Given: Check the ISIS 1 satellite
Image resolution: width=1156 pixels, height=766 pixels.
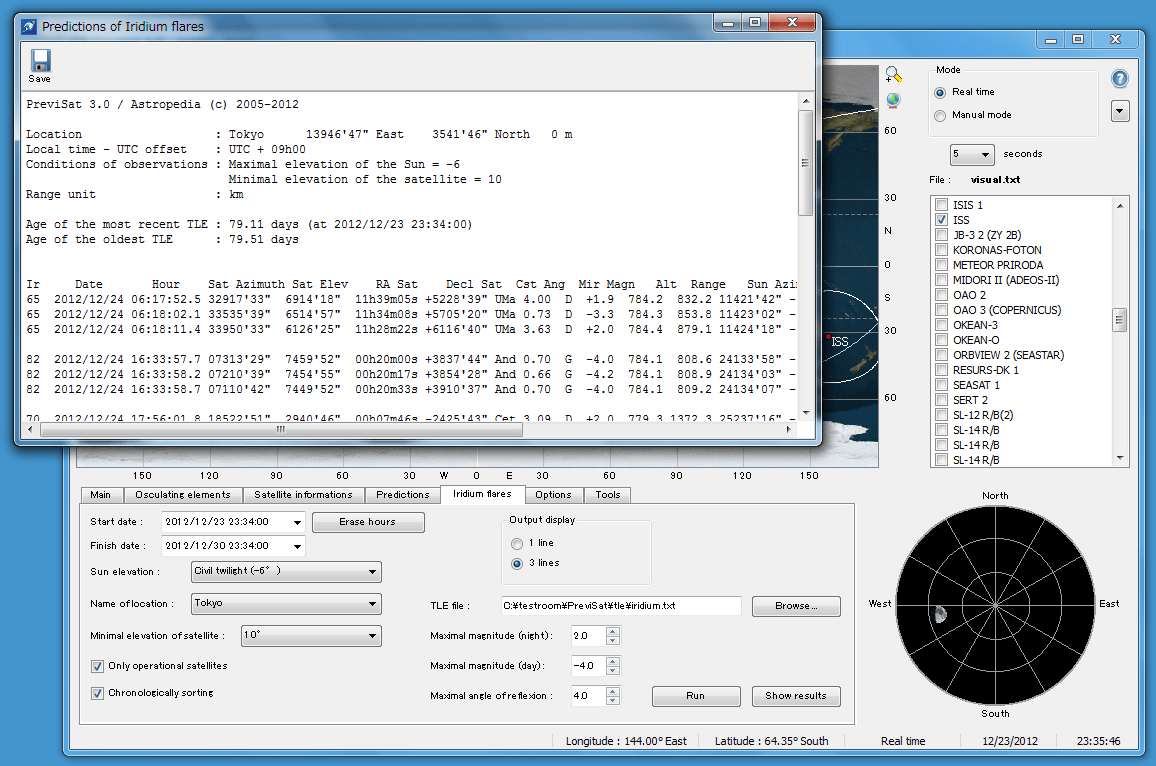Looking at the screenshot, I should [941, 205].
